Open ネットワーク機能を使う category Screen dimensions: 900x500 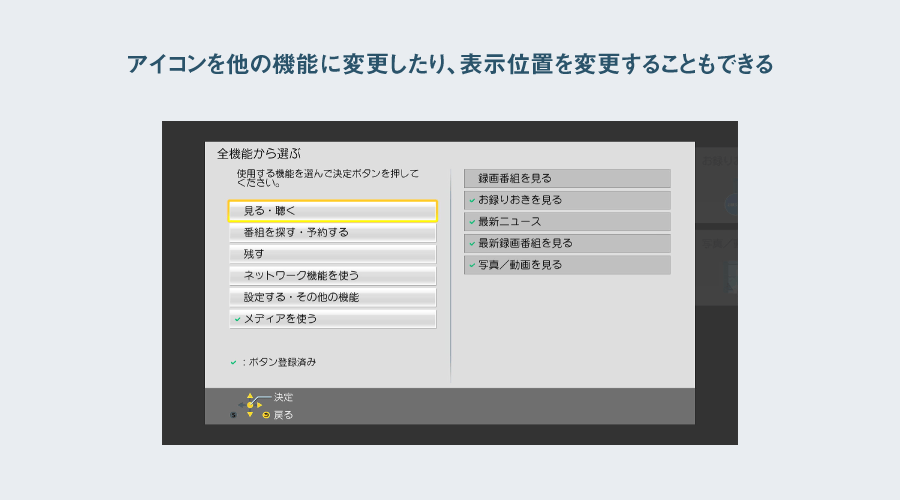(332, 276)
